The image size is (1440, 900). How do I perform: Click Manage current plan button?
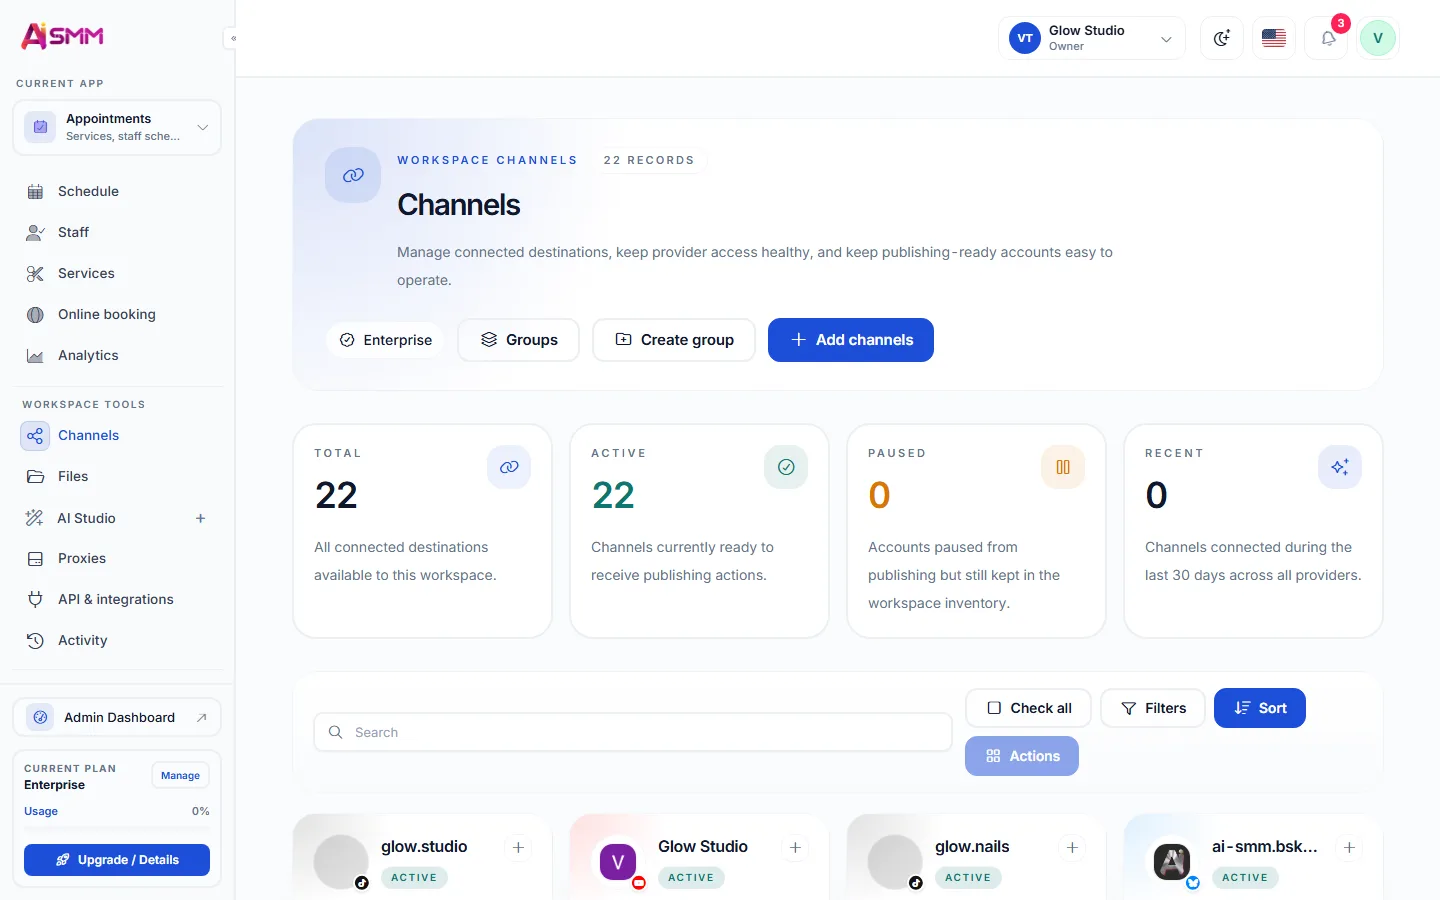[180, 775]
